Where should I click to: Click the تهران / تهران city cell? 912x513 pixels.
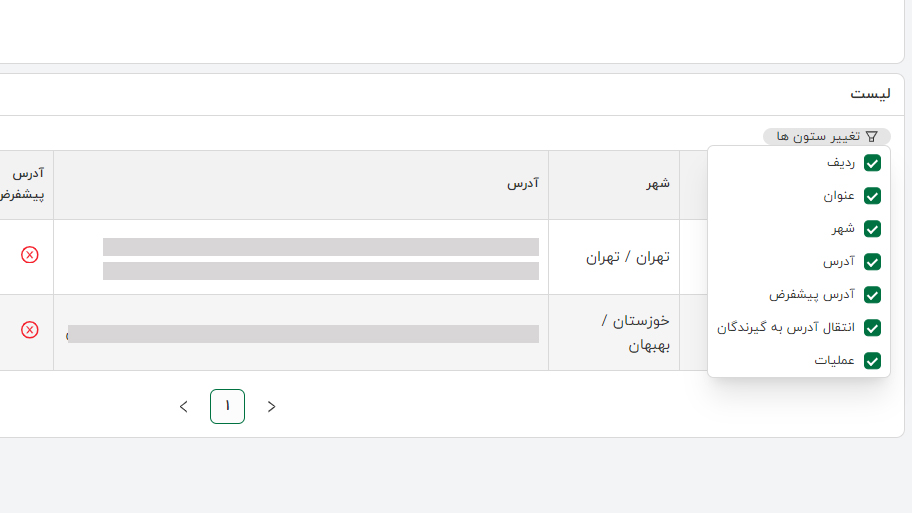click(627, 257)
